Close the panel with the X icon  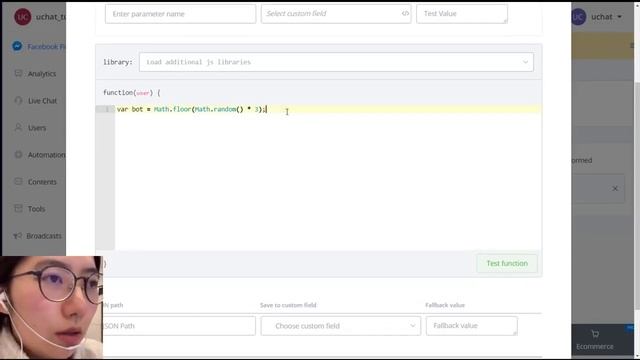point(615,189)
